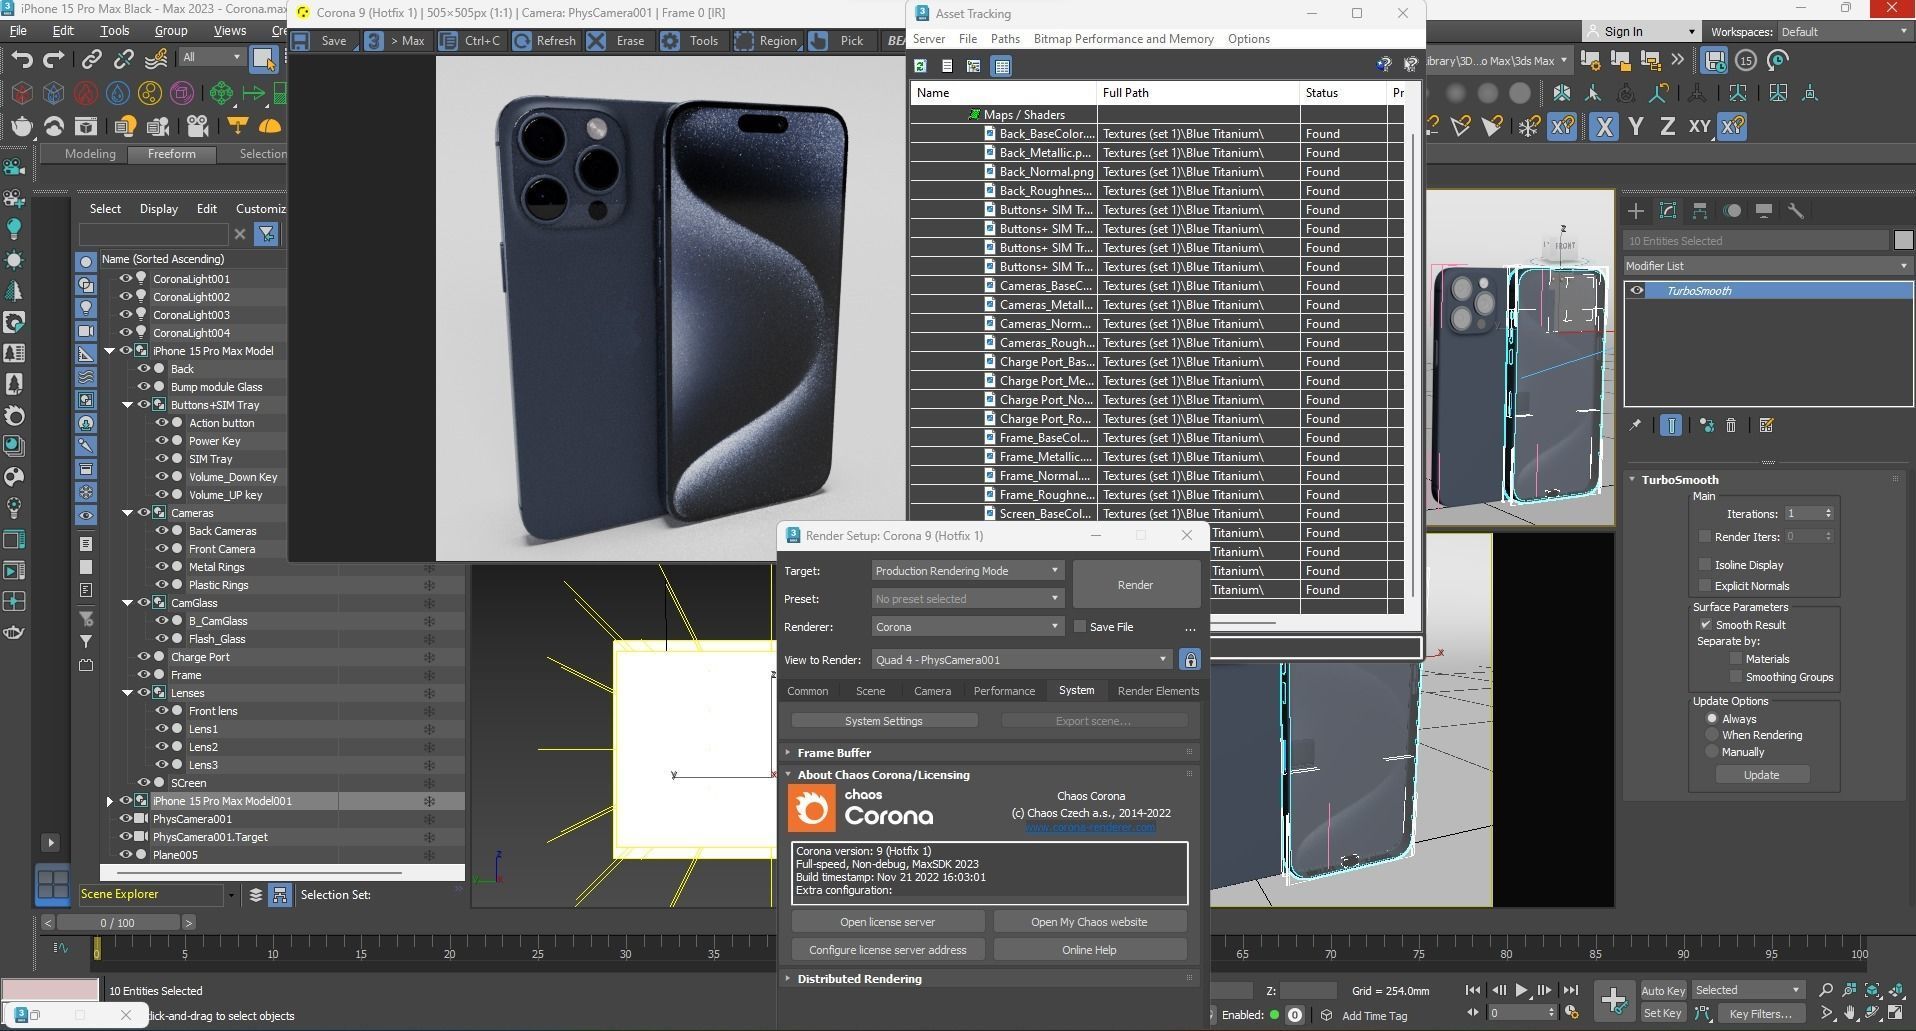Open the Paths menu in Asset Tracking
The image size is (1916, 1031).
[x=1005, y=39]
